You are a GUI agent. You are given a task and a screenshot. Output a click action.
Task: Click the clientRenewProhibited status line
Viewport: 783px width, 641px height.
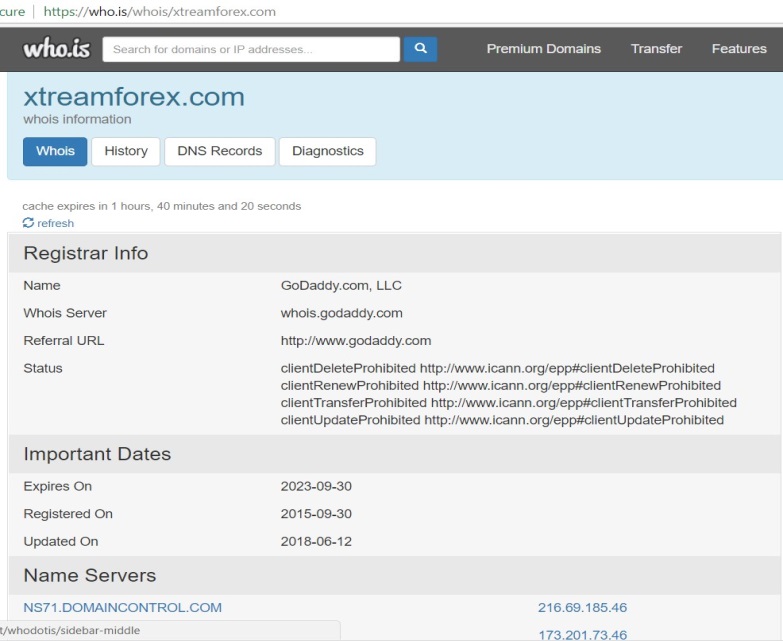pos(500,385)
